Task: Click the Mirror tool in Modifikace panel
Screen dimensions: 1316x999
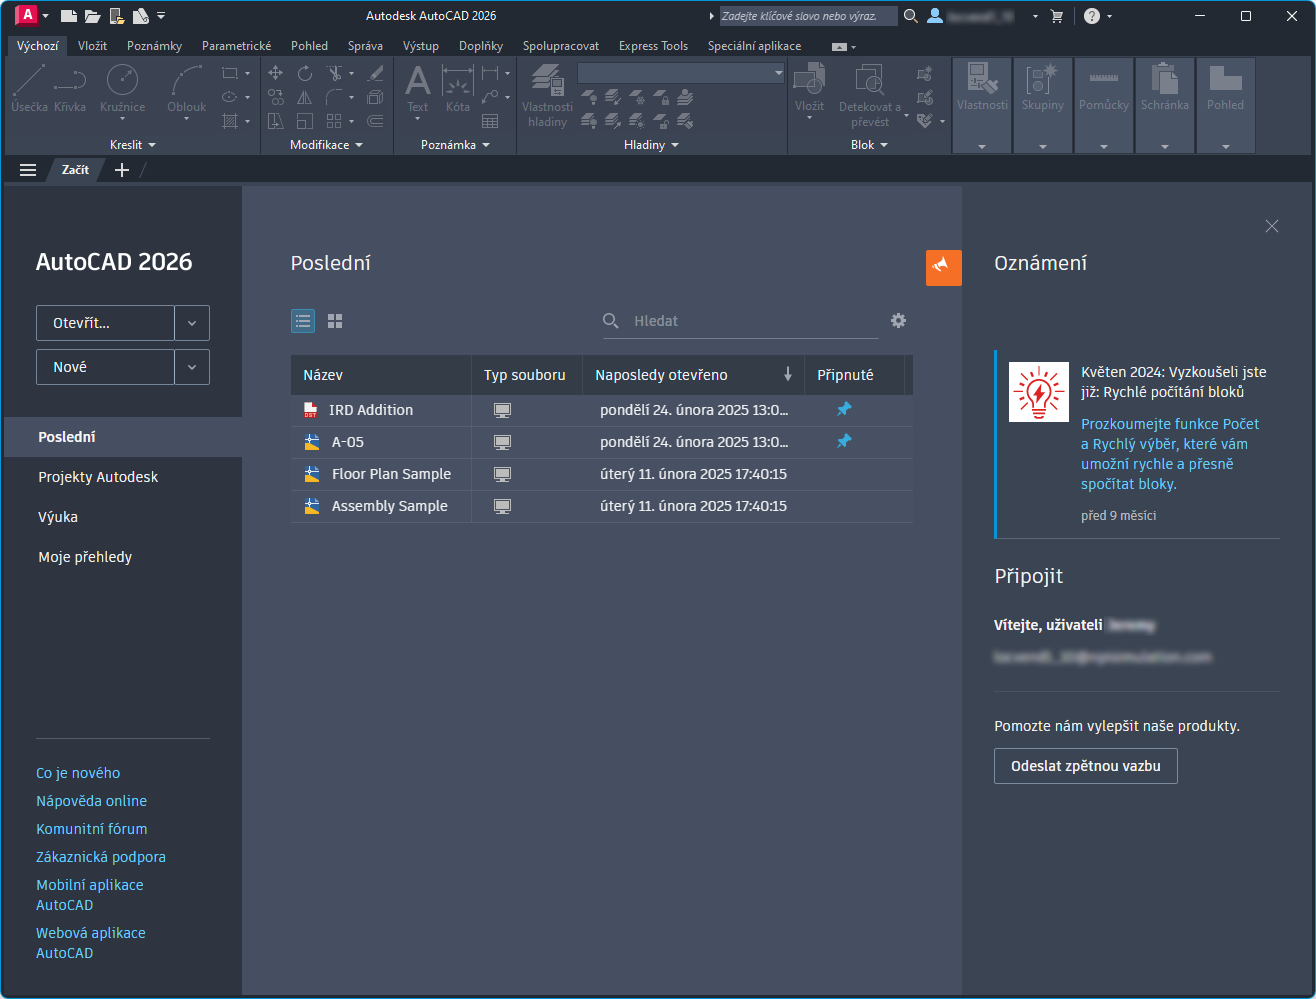Action: point(305,97)
